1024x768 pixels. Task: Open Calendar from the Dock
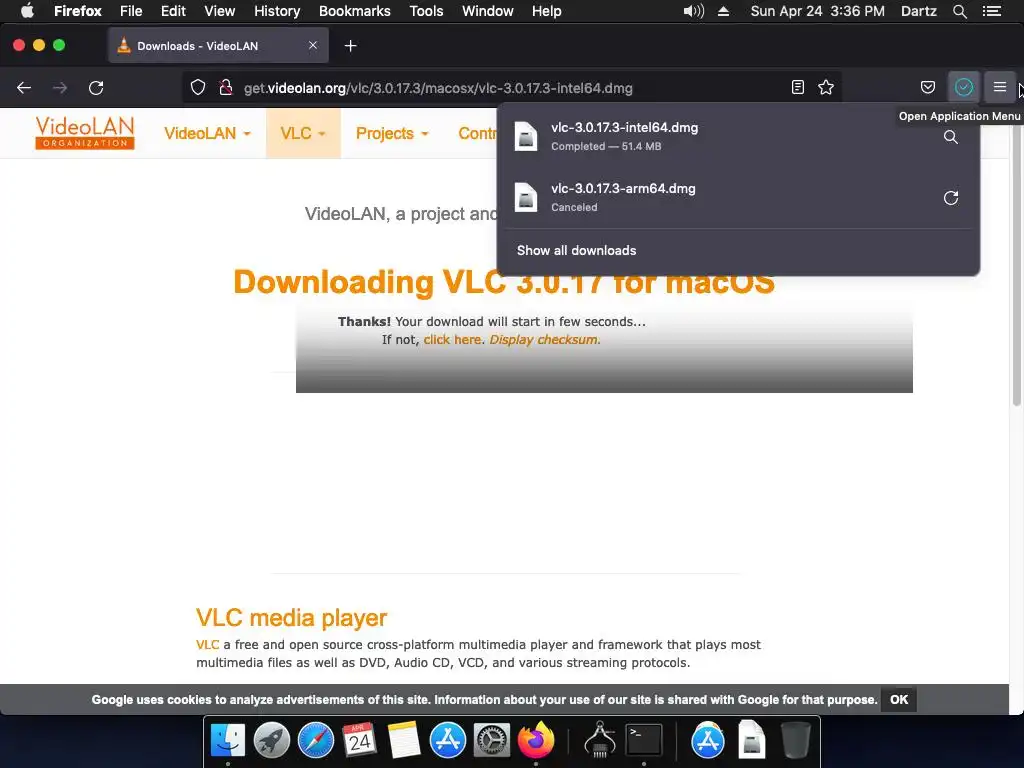pos(359,740)
